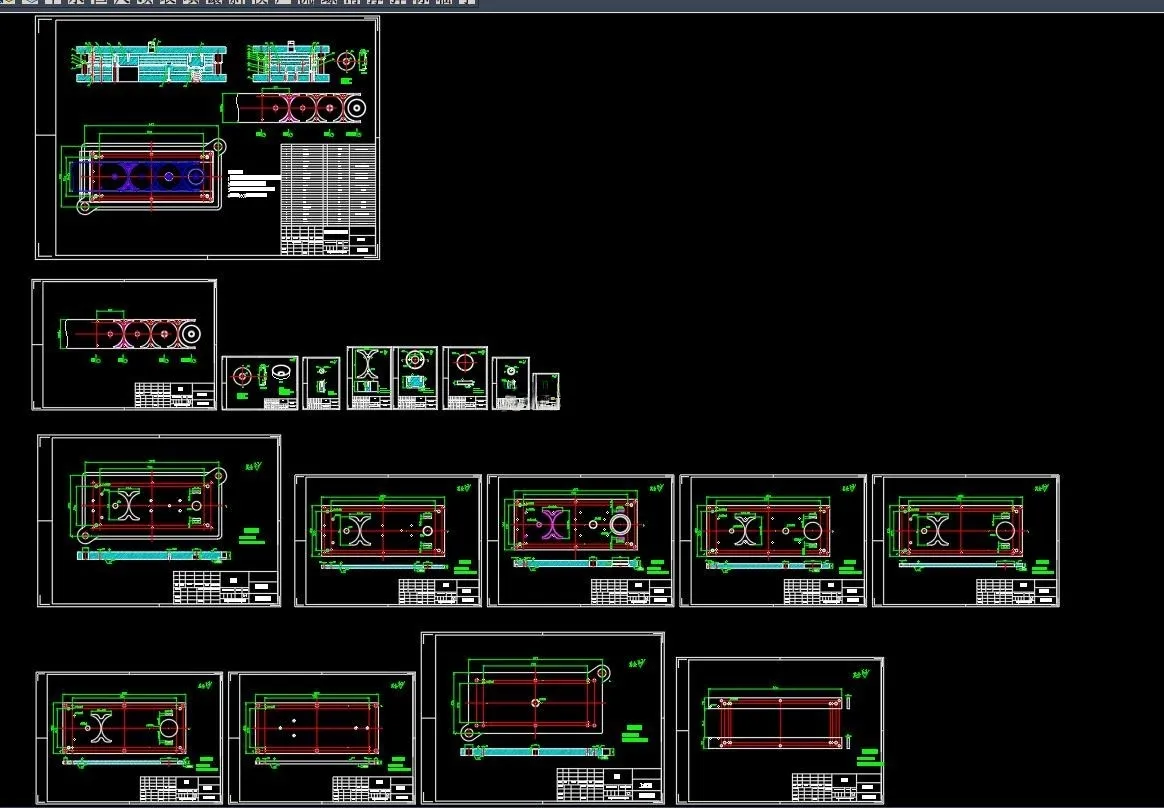Select the die shoe sheet with lugs and no cutout
The image size is (1164, 808).
coord(543,718)
